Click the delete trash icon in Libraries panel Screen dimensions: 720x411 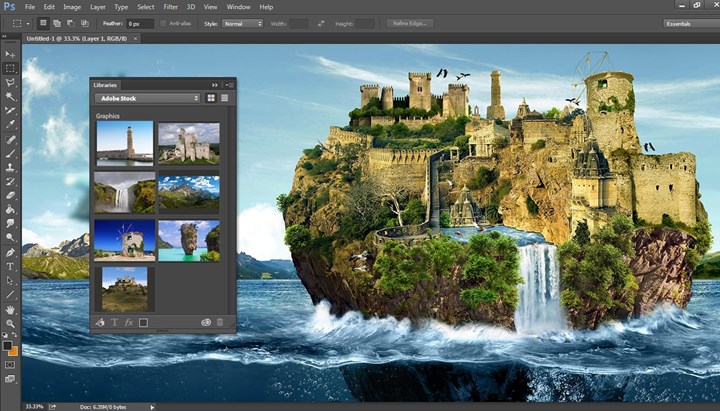tap(220, 322)
